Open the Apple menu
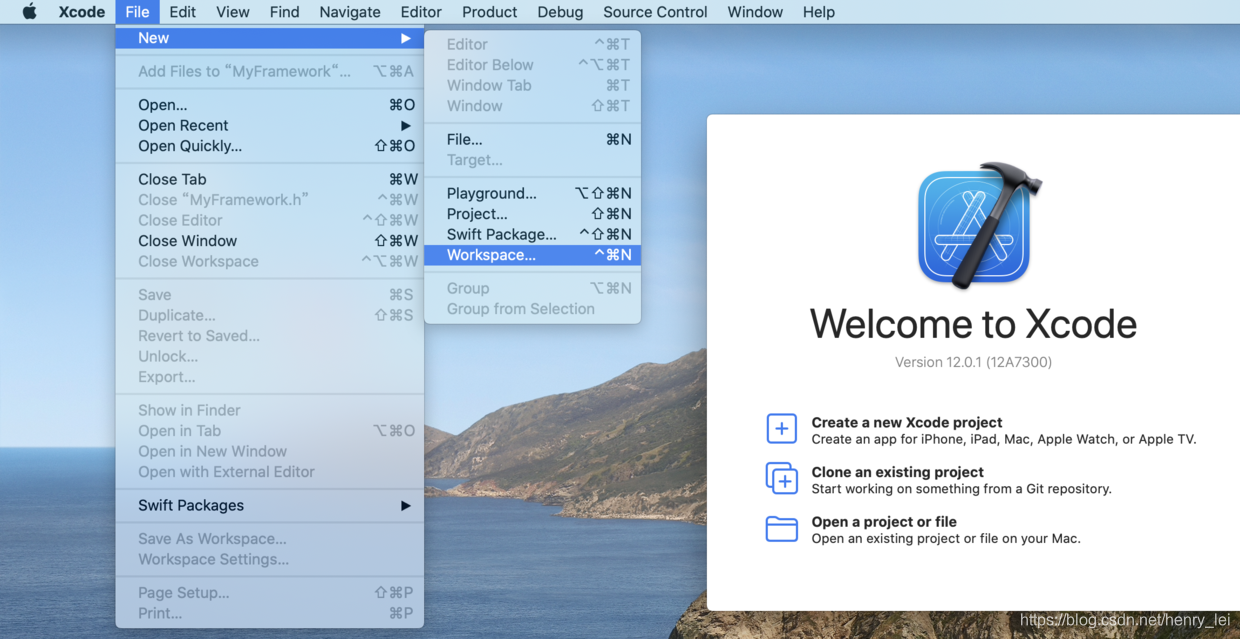 [x=29, y=12]
